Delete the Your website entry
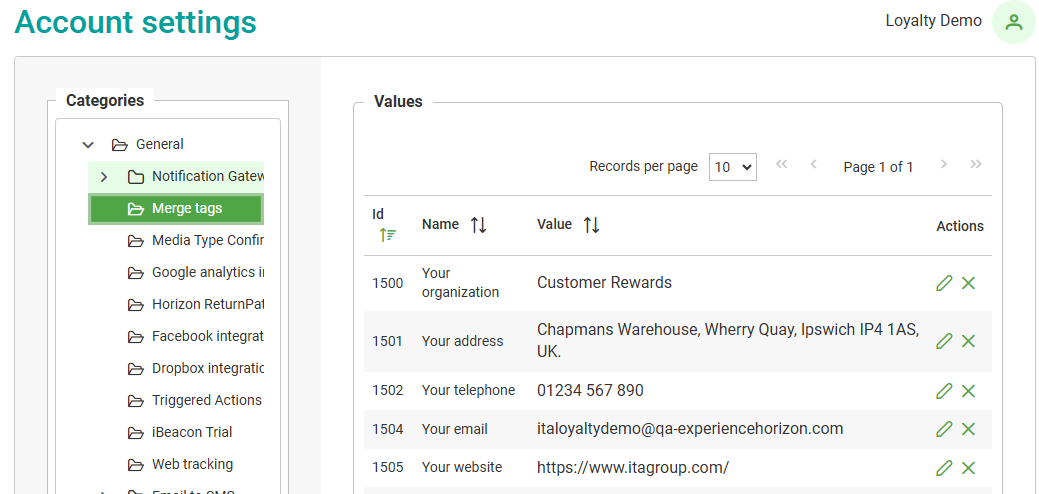Image resolution: width=1039 pixels, height=494 pixels. coord(968,467)
